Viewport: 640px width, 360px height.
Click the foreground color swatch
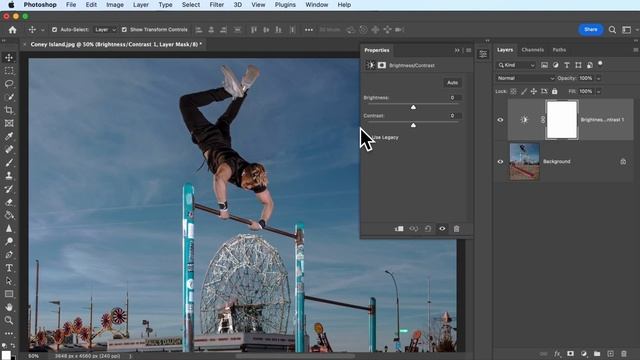[x=6, y=355]
